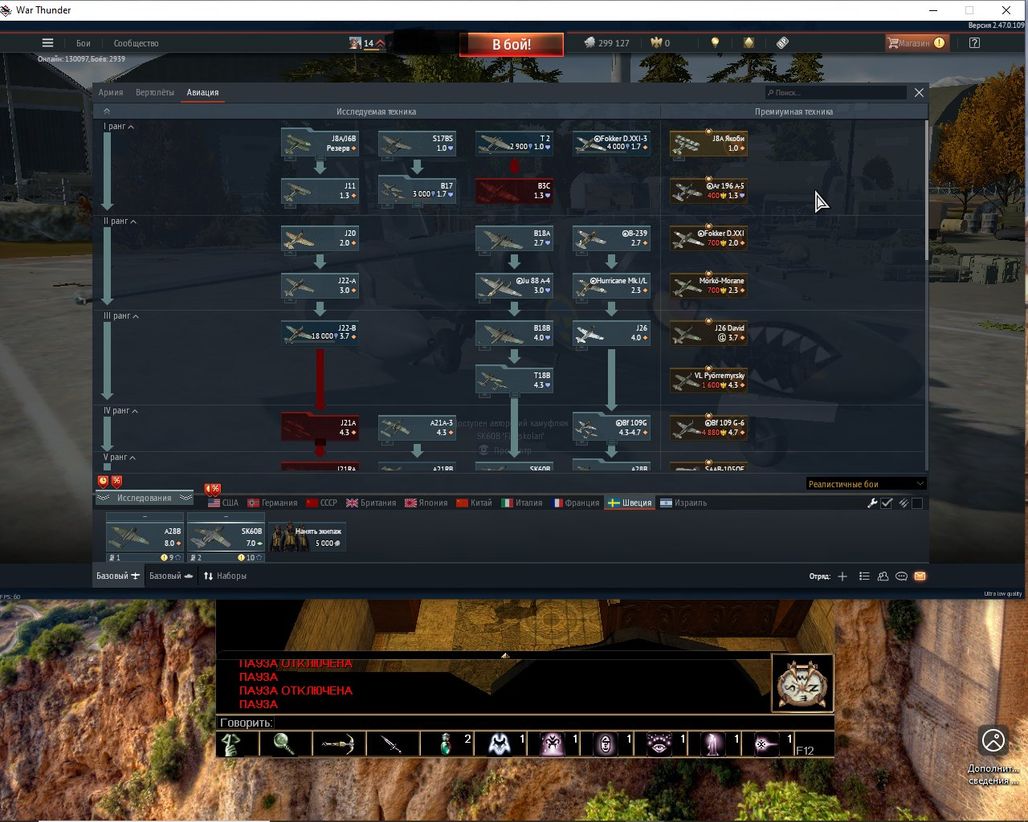1028x822 pixels.
Task: Select the Израиль nation tab
Action: [684, 503]
